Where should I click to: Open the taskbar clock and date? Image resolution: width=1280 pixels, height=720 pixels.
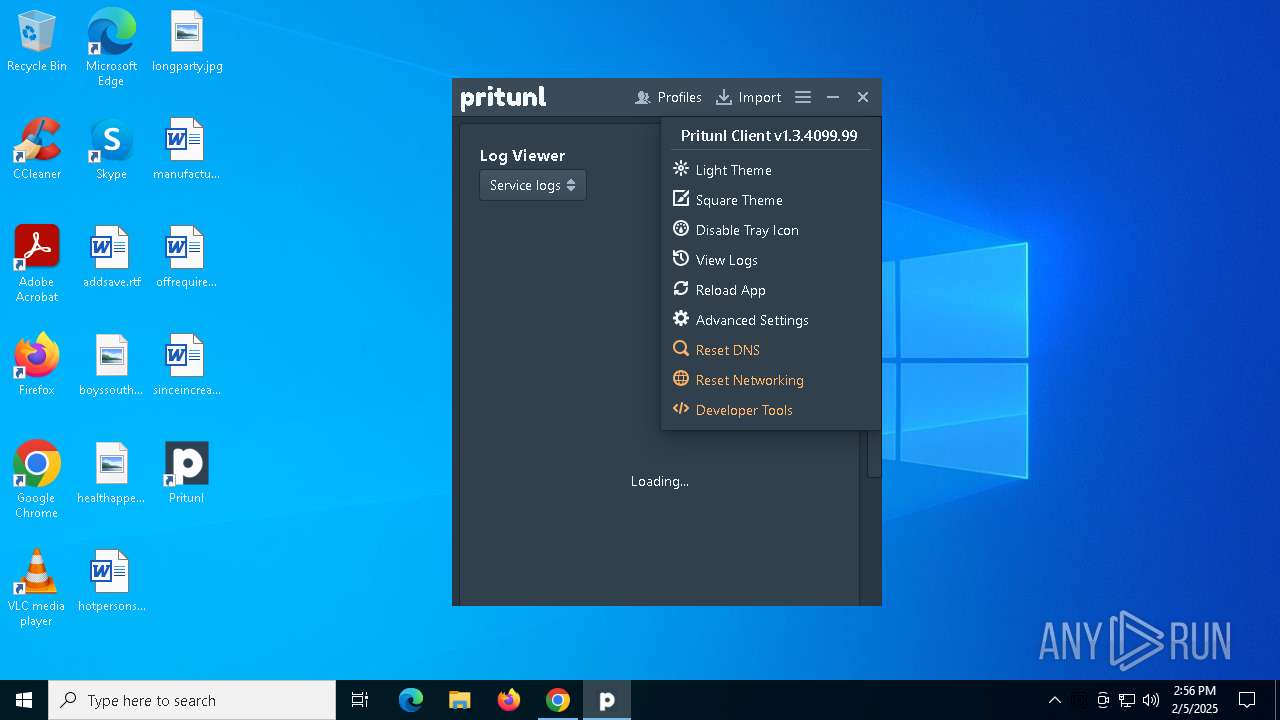[1195, 700]
